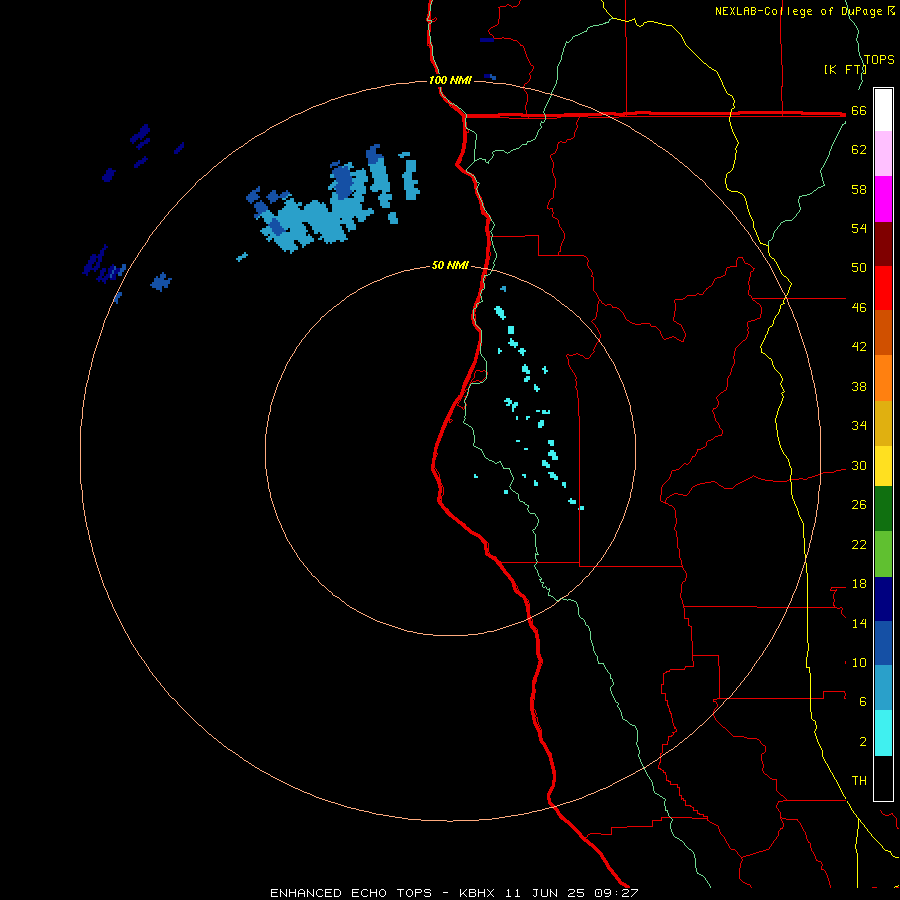Click legend value "62"

859,150
